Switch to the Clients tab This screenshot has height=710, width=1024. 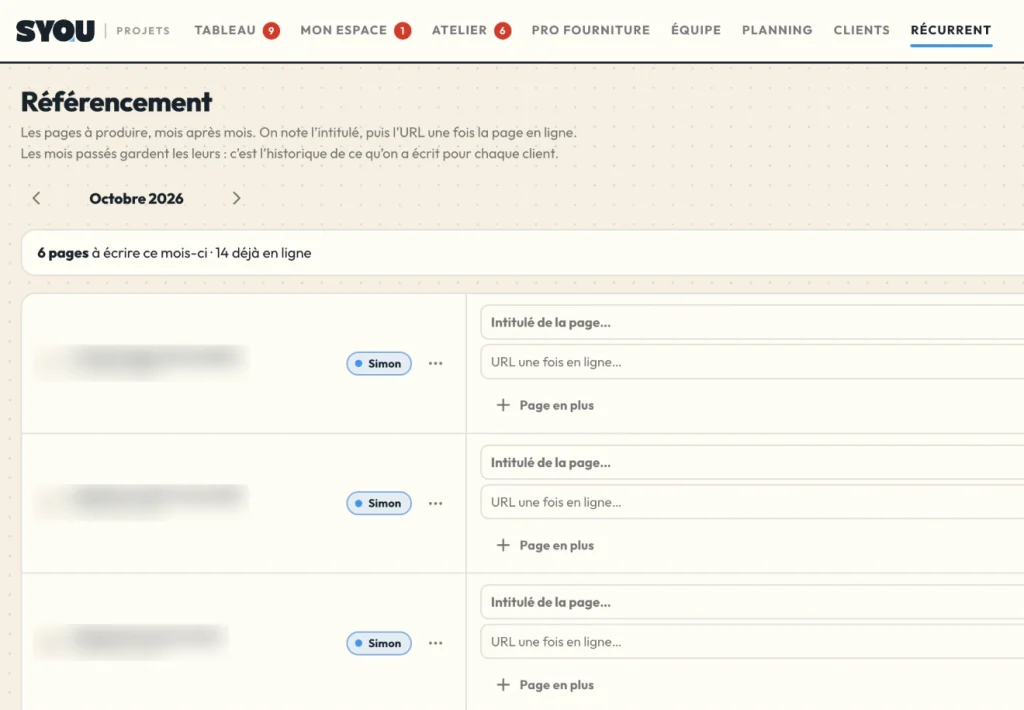point(861,30)
